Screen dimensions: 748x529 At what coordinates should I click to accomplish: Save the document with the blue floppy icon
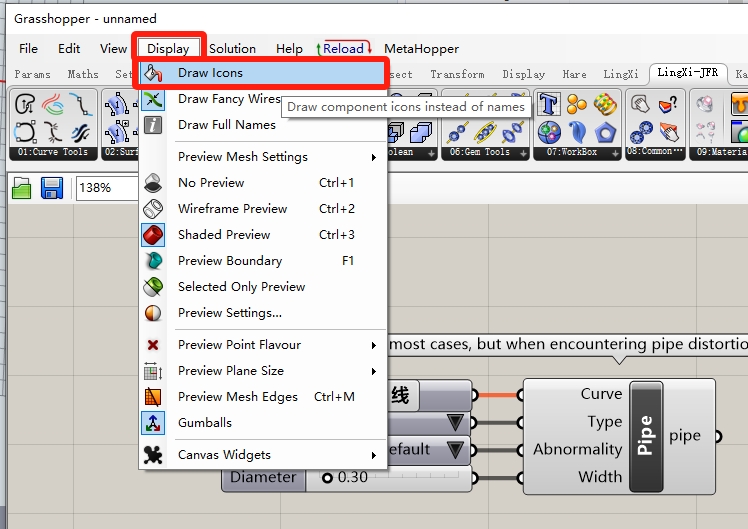[x=52, y=188]
